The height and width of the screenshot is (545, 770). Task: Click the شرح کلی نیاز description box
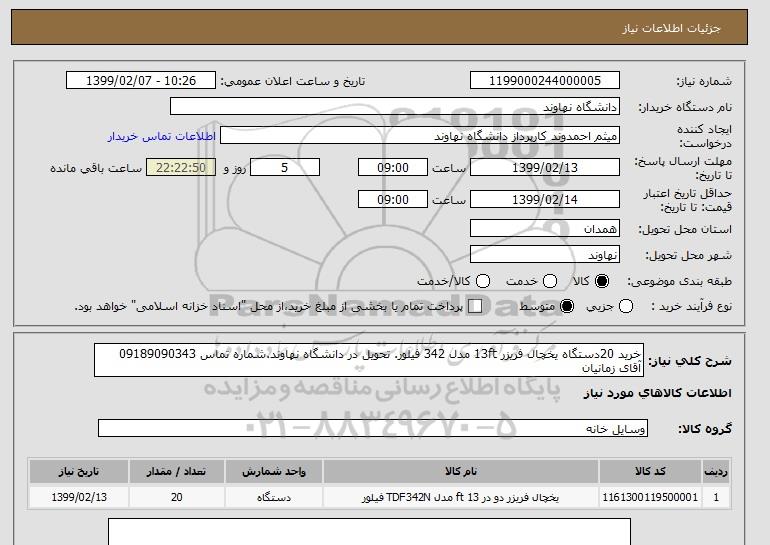[x=369, y=360]
